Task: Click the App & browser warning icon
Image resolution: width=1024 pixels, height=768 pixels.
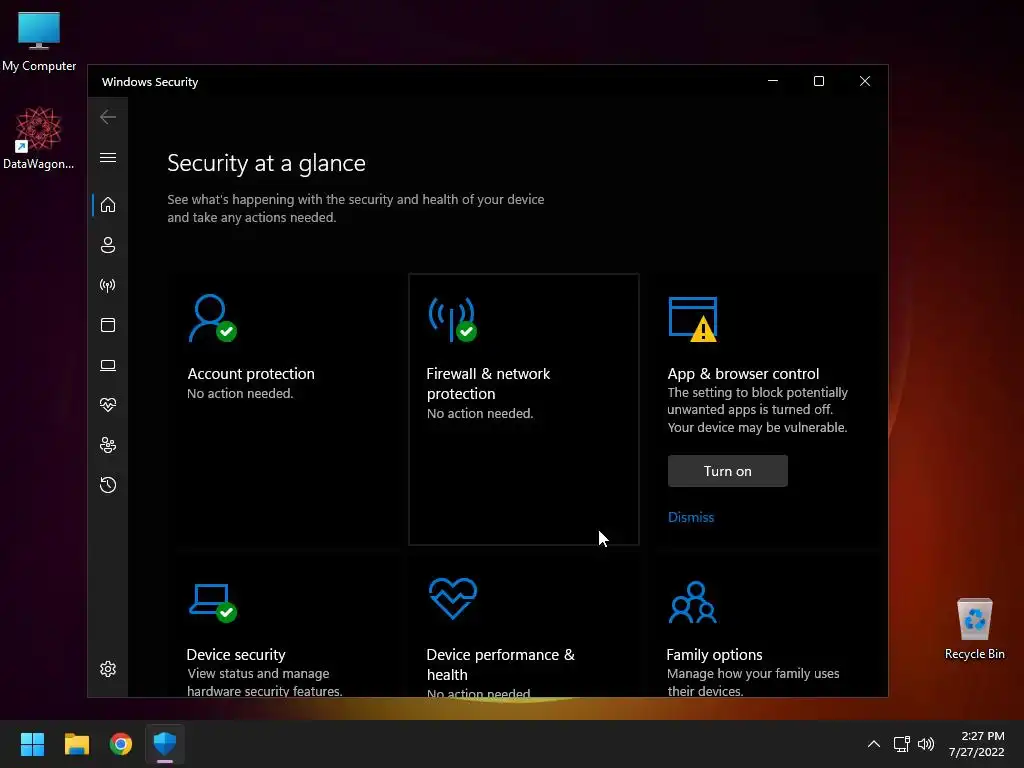Action: click(x=693, y=319)
